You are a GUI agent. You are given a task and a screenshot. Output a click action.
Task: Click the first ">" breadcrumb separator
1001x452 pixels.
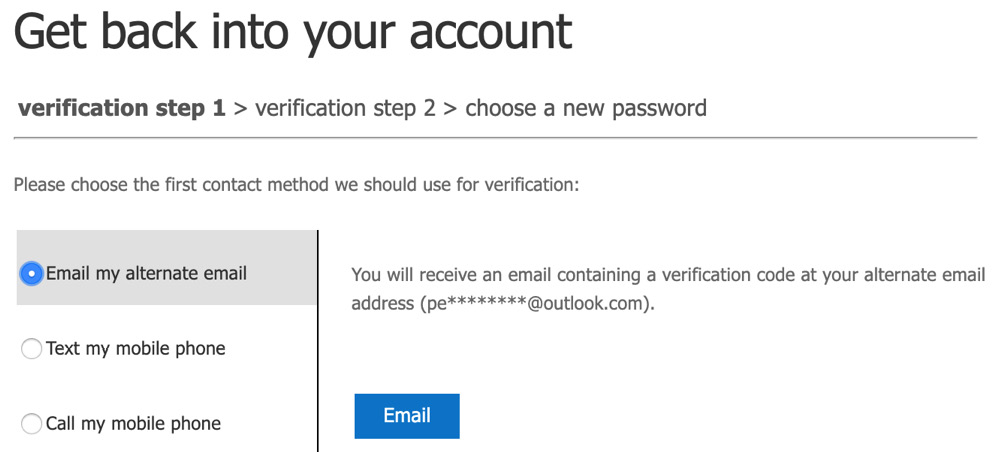[x=240, y=108]
